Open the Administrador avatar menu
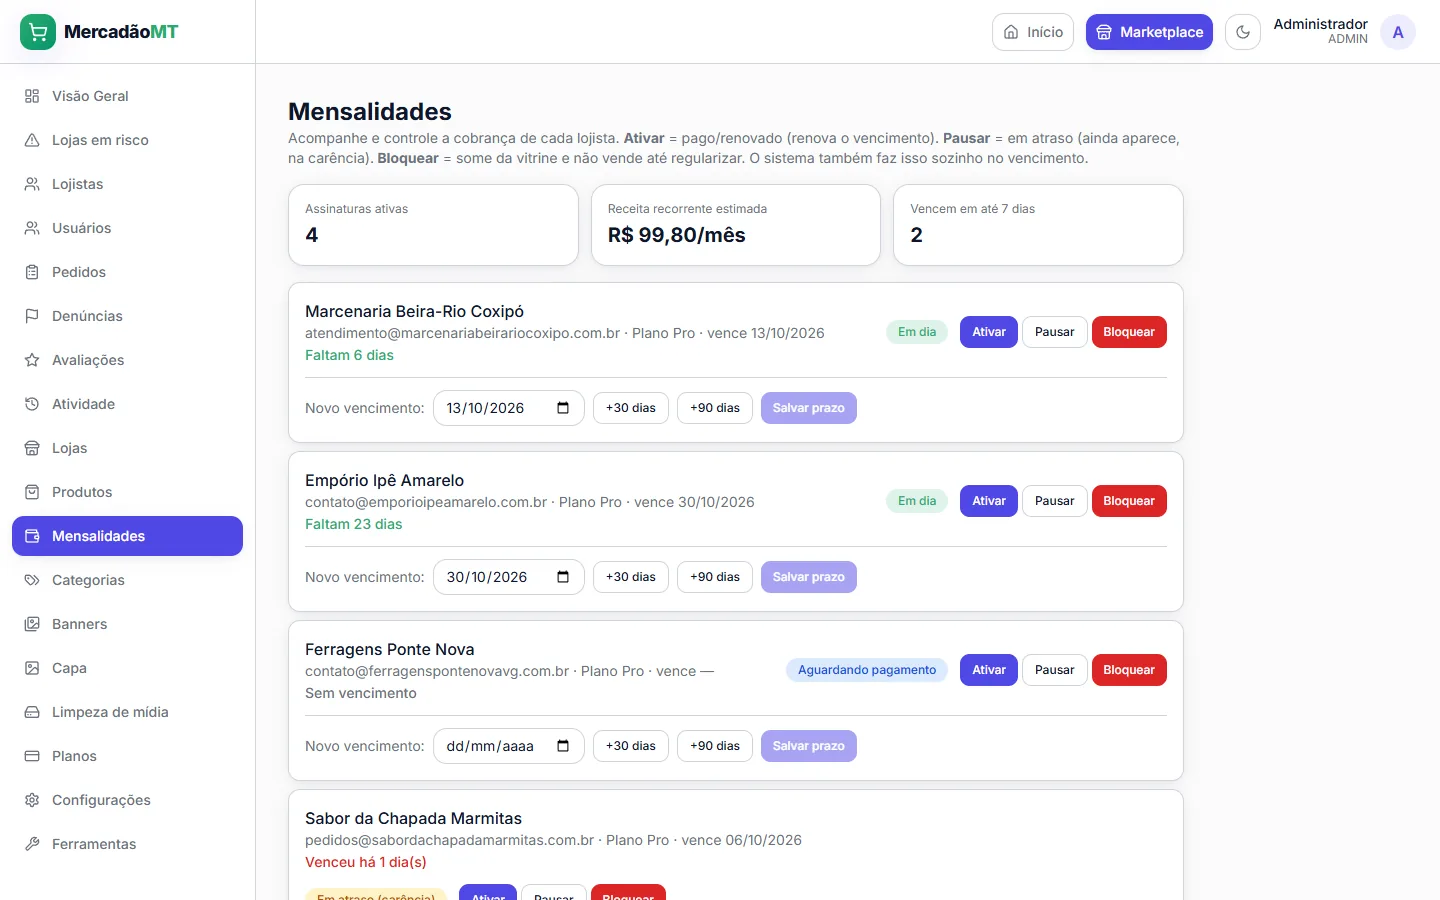The height and width of the screenshot is (900, 1440). coord(1398,32)
